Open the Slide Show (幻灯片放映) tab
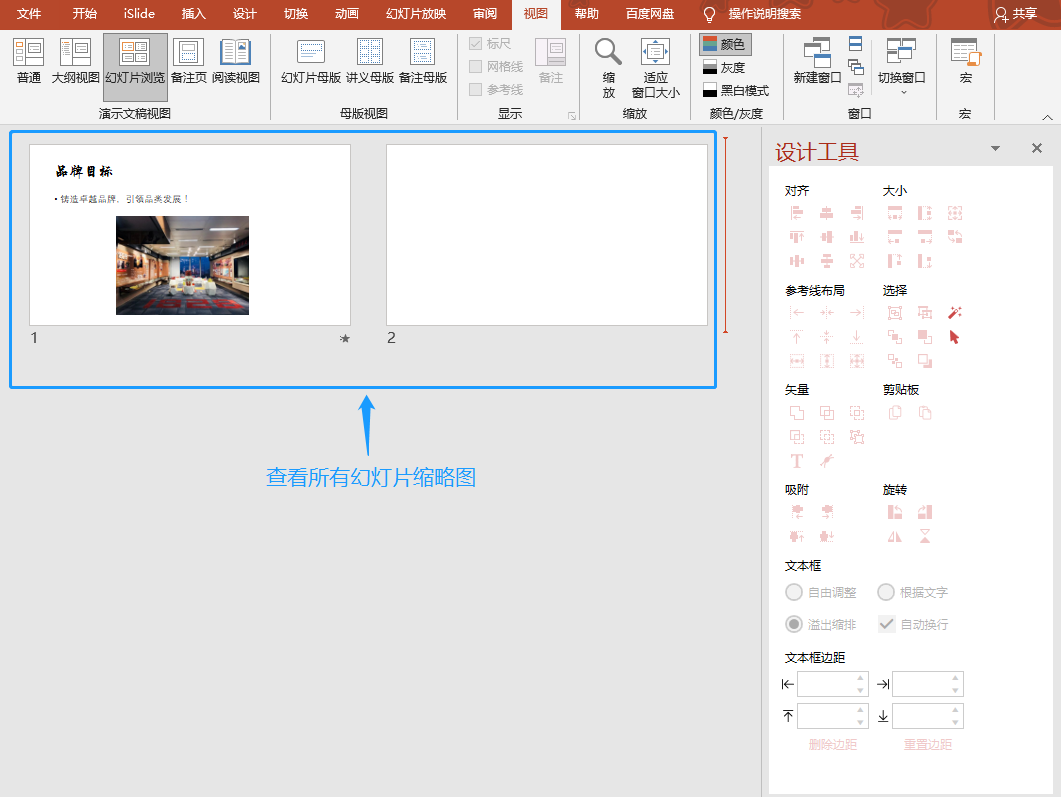Screen dimensions: 1061x797 tap(415, 14)
